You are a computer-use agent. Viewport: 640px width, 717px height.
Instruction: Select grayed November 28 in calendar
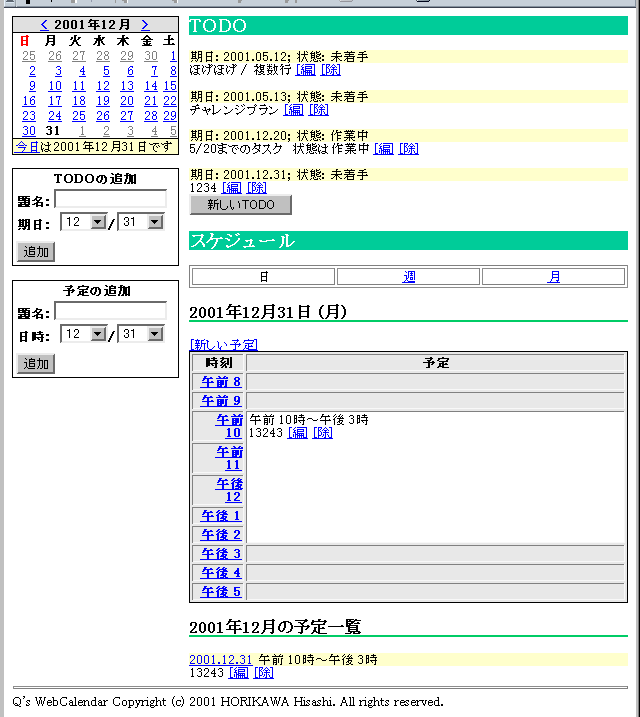[103, 56]
